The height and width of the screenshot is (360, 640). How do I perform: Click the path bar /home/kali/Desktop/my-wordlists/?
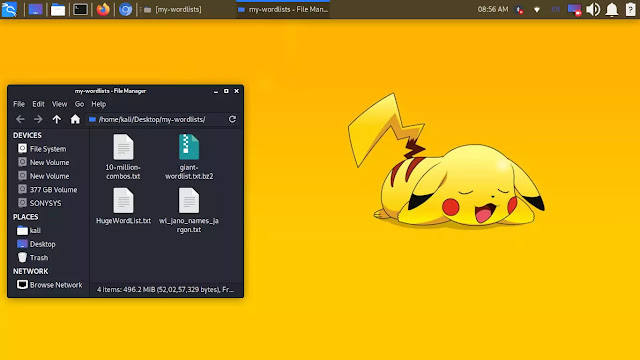155,119
